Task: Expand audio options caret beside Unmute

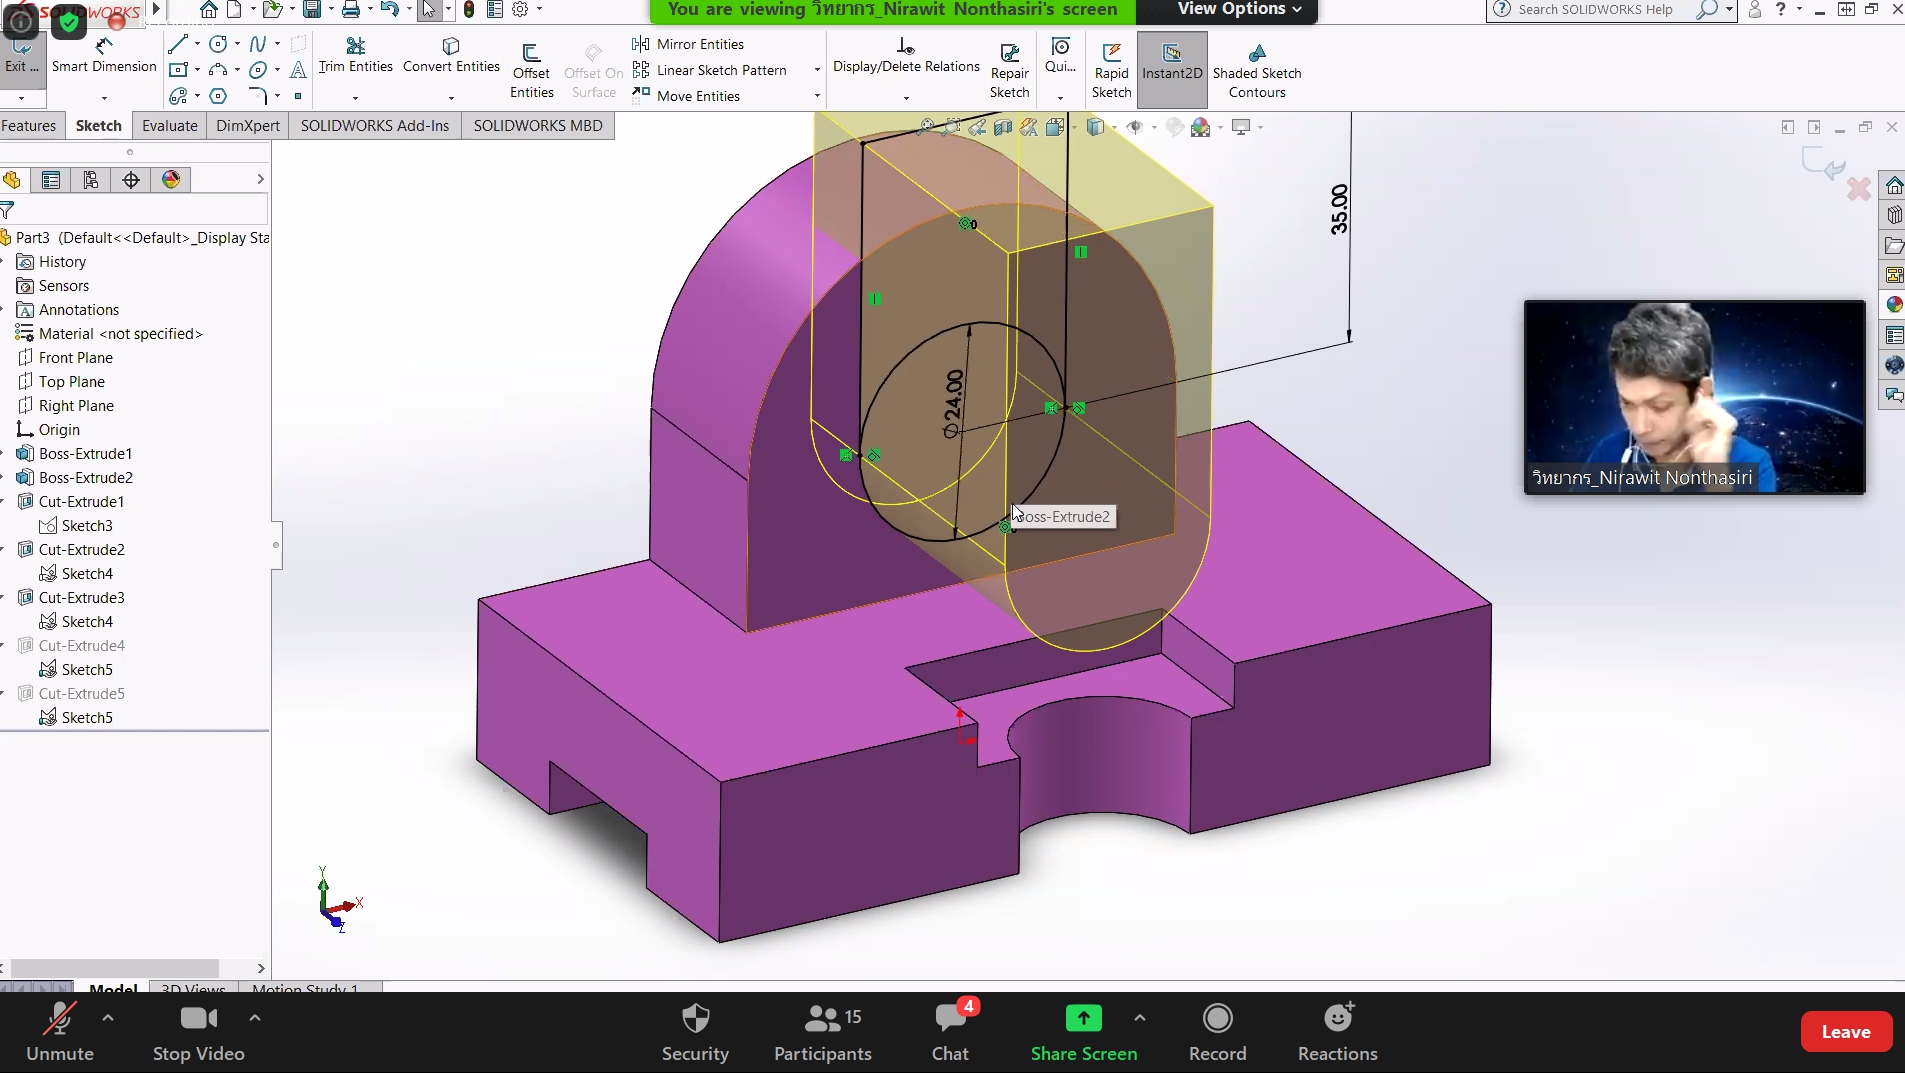Action: click(x=108, y=1018)
